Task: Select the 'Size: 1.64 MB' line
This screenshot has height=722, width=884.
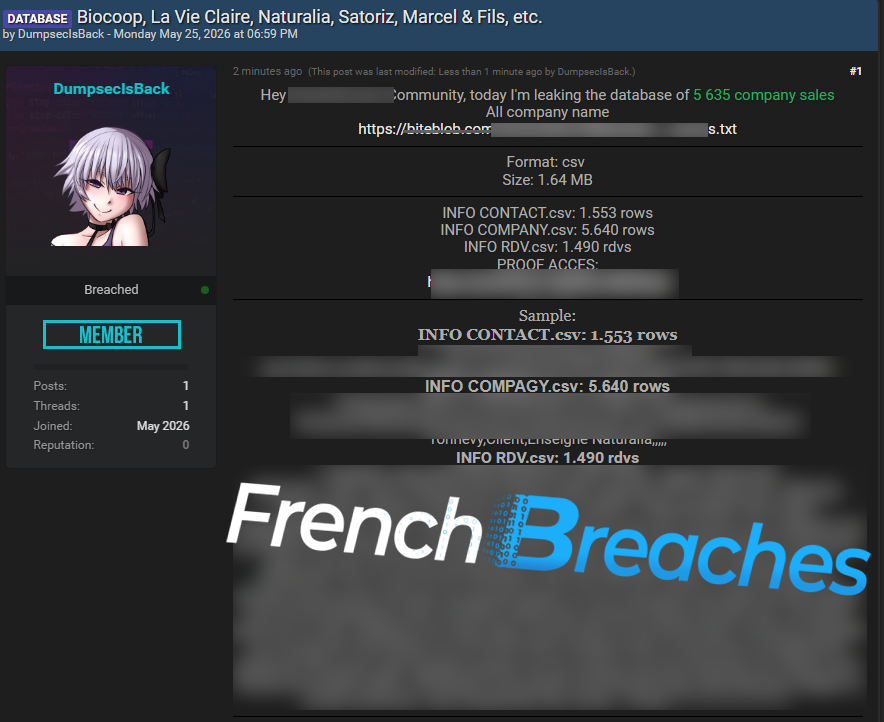Action: point(547,180)
